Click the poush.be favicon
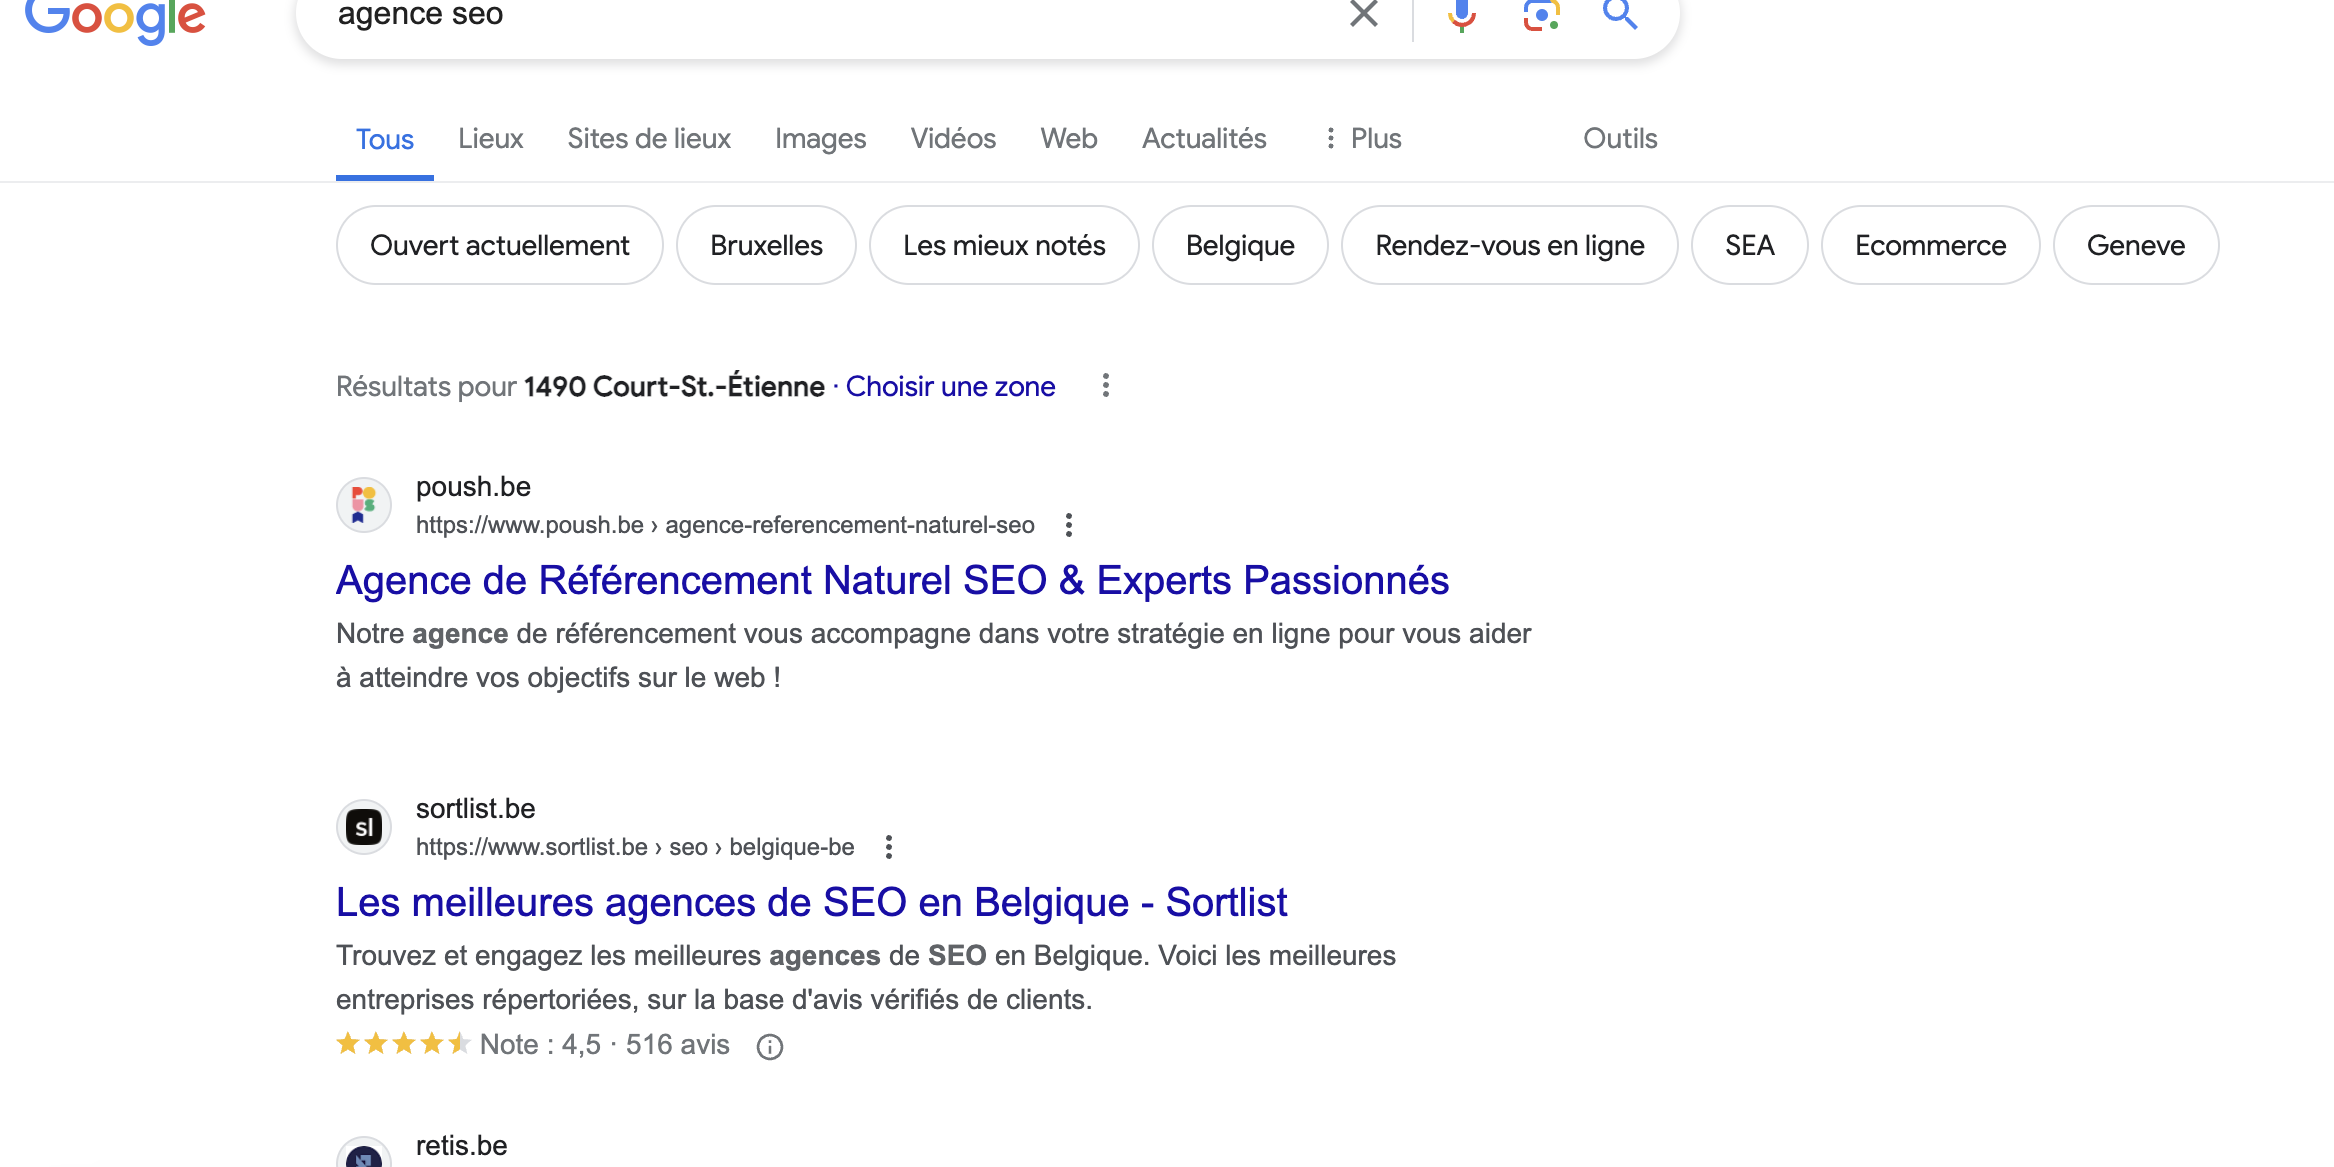 click(x=364, y=504)
